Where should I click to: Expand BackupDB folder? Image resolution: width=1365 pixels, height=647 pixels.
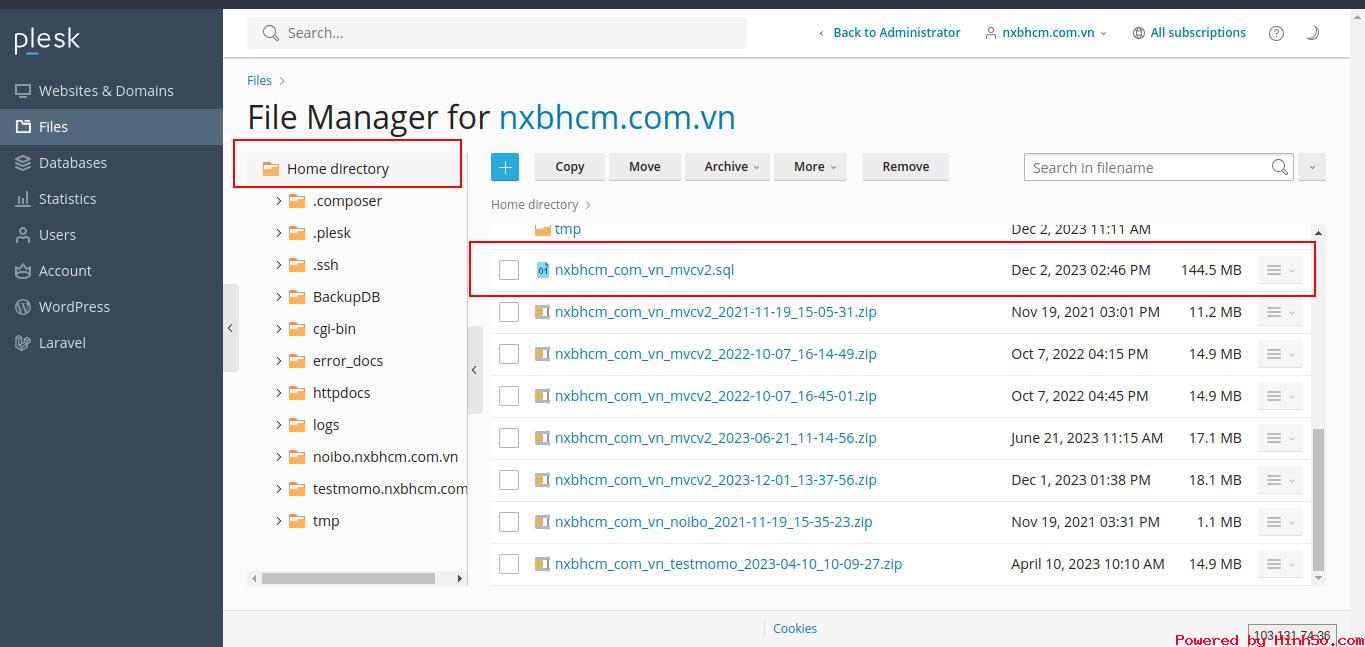pyautogui.click(x=278, y=297)
